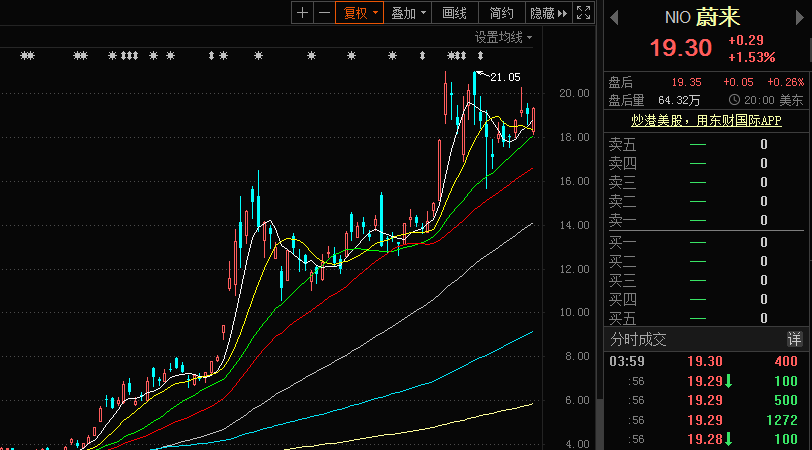Toggle 简约 simple view mode
Image resolution: width=812 pixels, height=450 pixels.
click(502, 13)
